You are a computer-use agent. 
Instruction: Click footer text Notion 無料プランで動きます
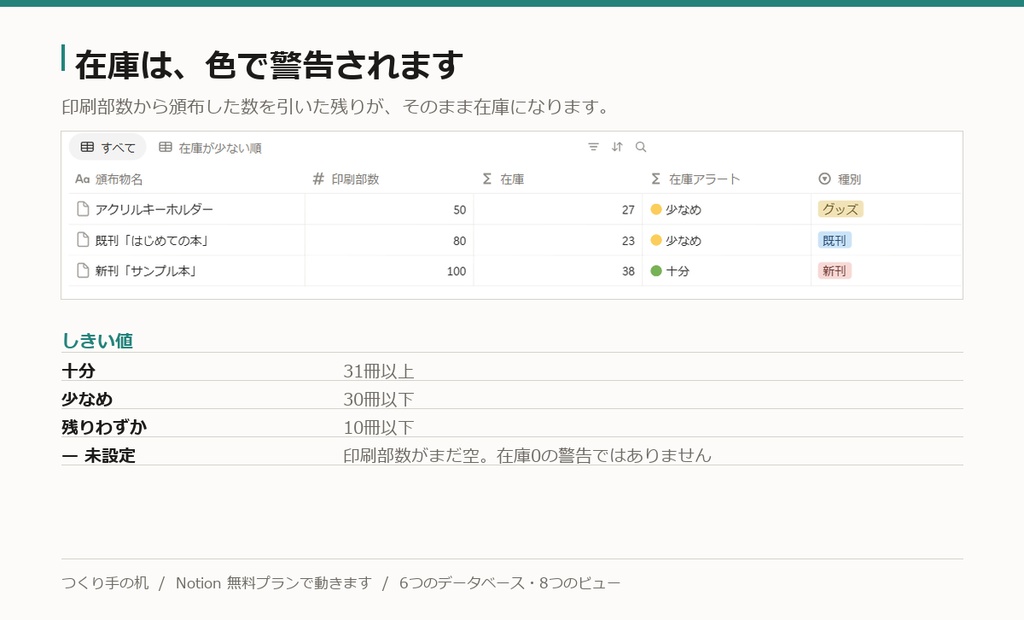coord(274,583)
